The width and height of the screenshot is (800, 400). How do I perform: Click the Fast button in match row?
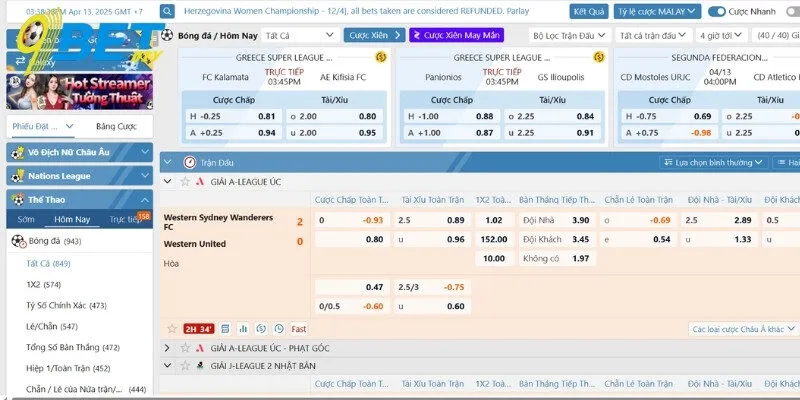point(299,329)
